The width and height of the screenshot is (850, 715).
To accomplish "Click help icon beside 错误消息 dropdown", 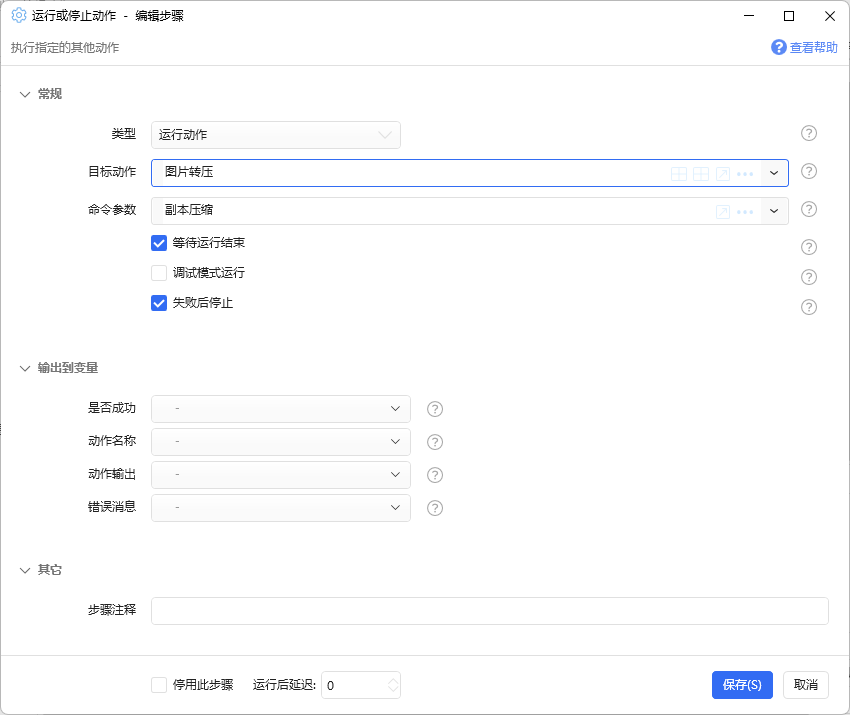I will (x=435, y=508).
